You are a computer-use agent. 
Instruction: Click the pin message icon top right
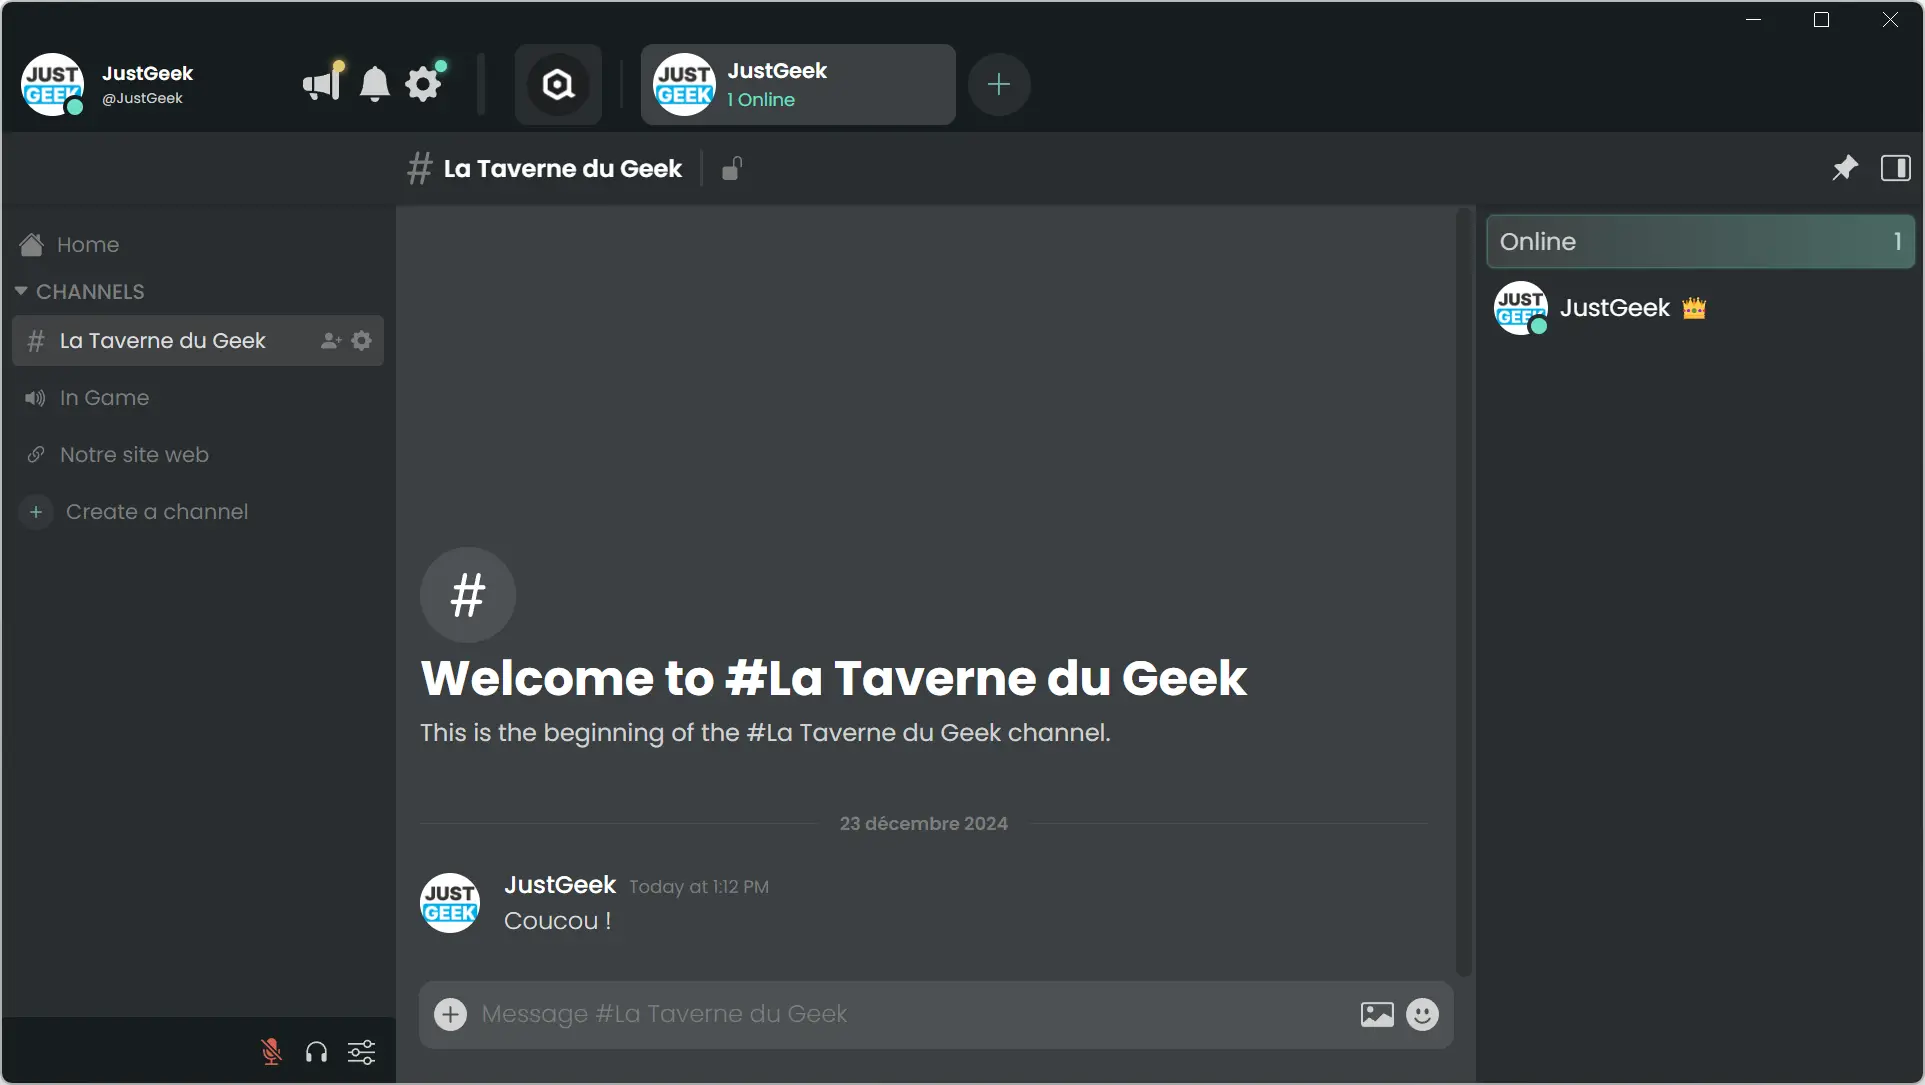1843,167
